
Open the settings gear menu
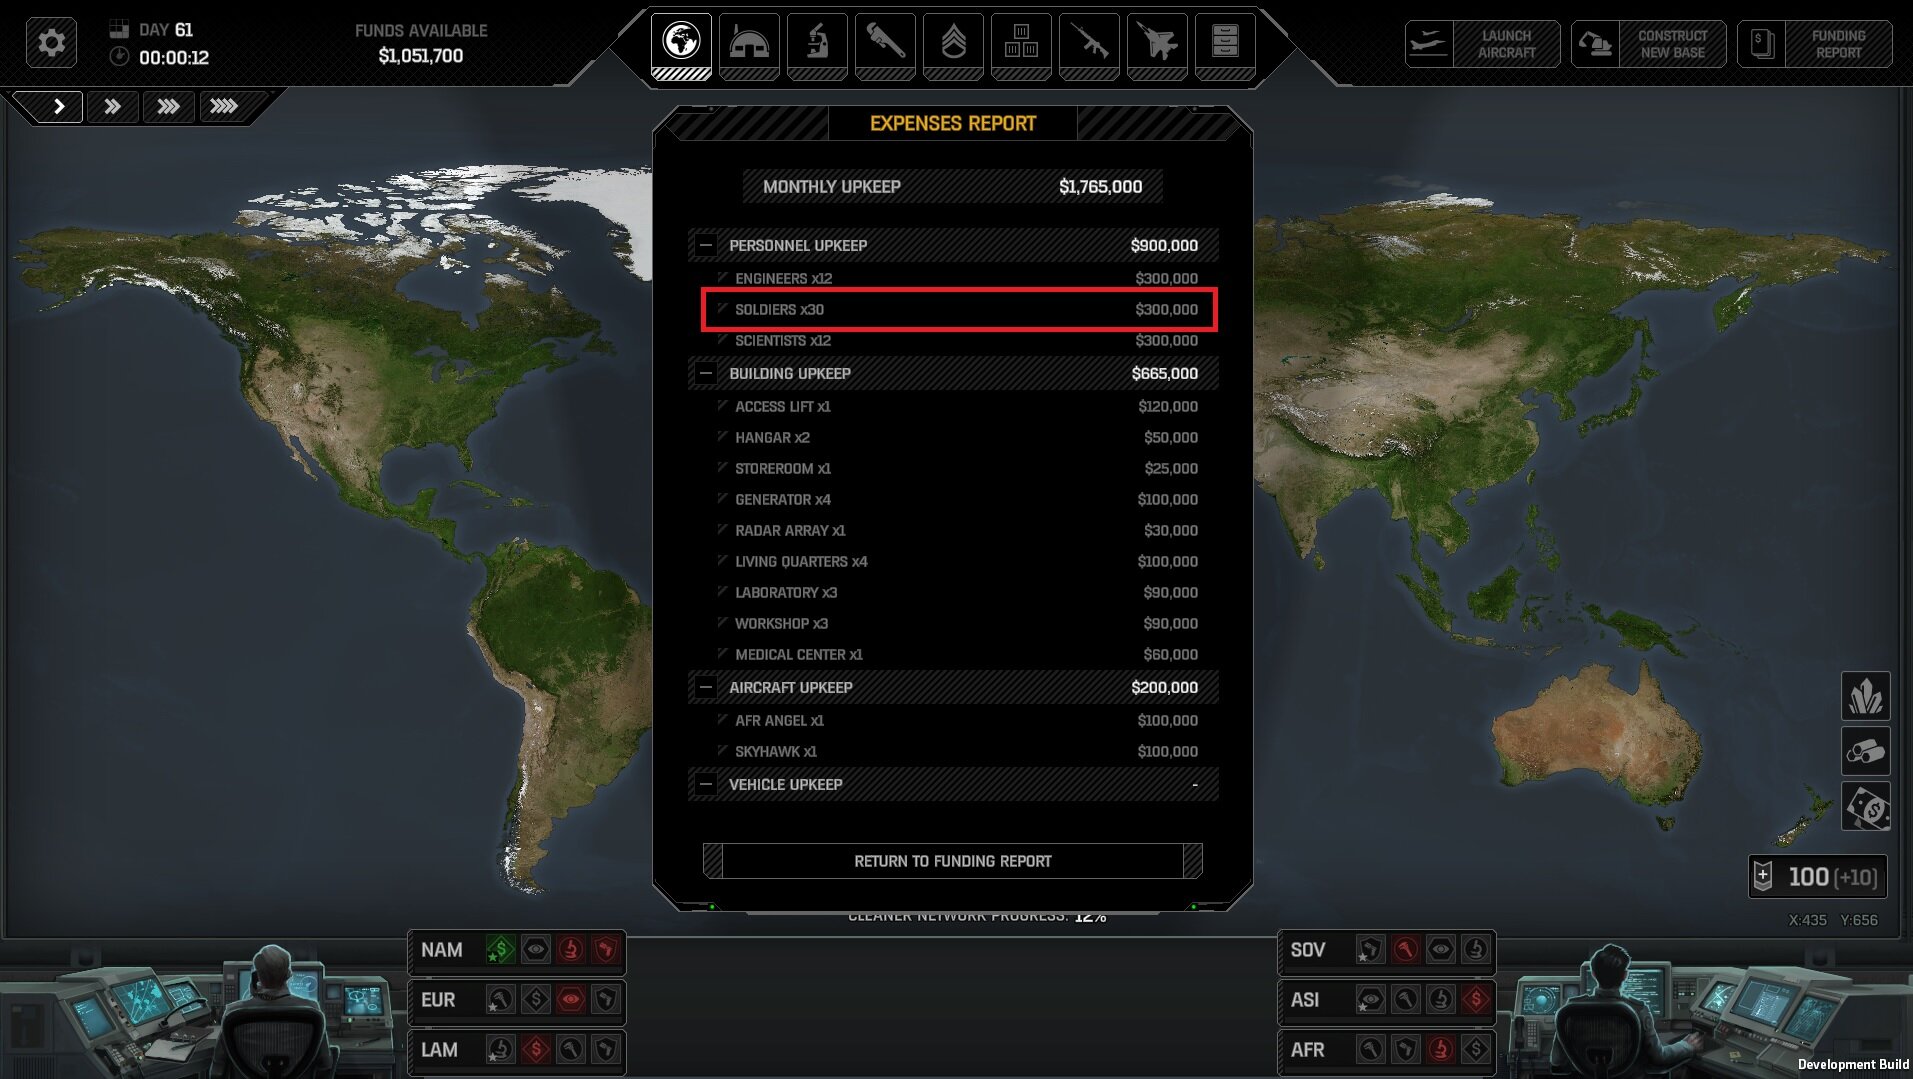51,43
